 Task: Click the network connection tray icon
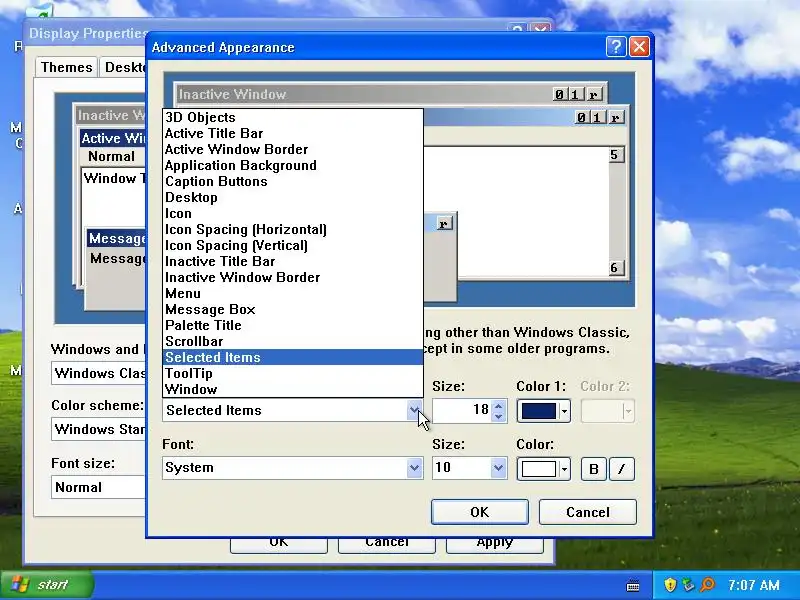pyautogui.click(x=688, y=585)
